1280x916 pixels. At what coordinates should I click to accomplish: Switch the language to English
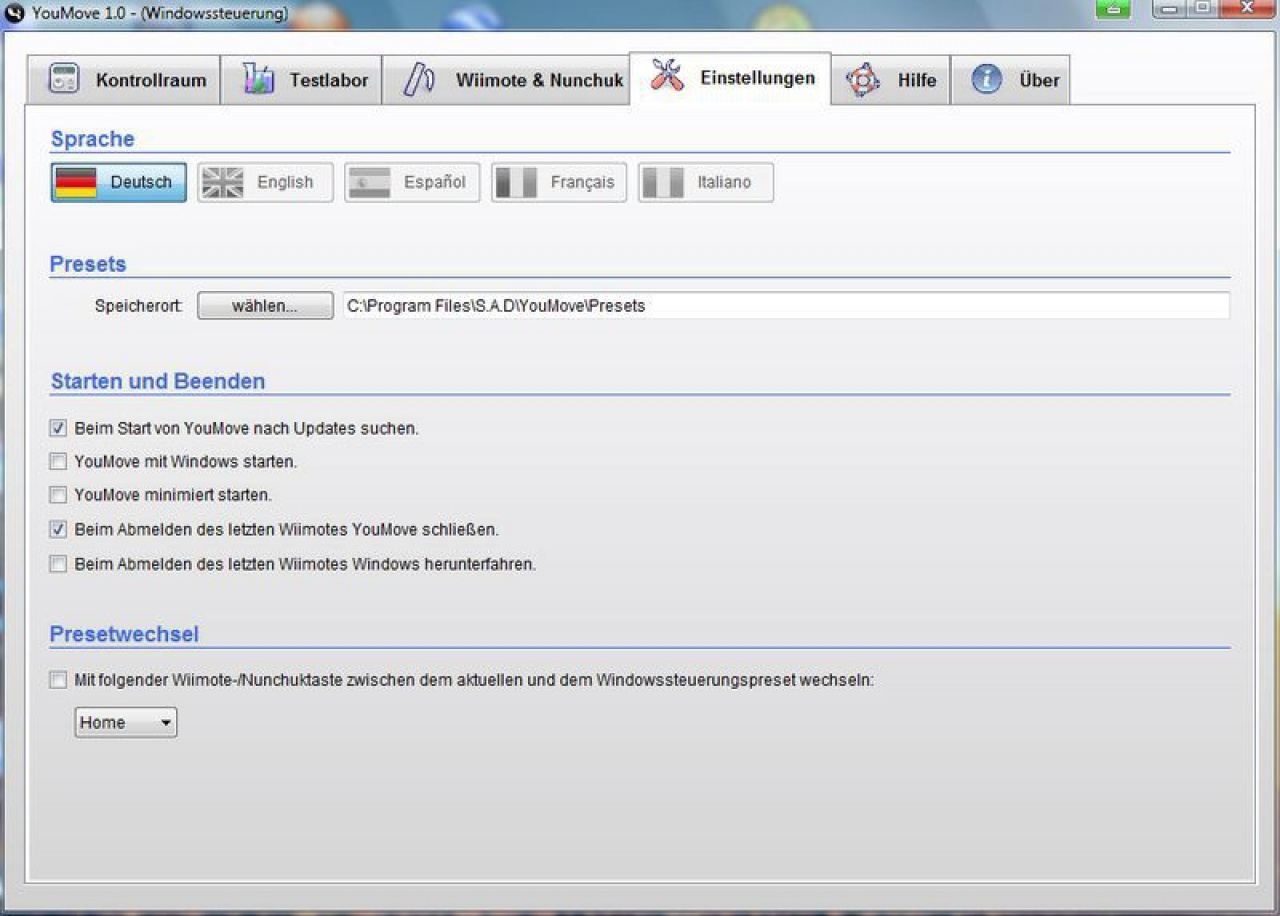(265, 183)
